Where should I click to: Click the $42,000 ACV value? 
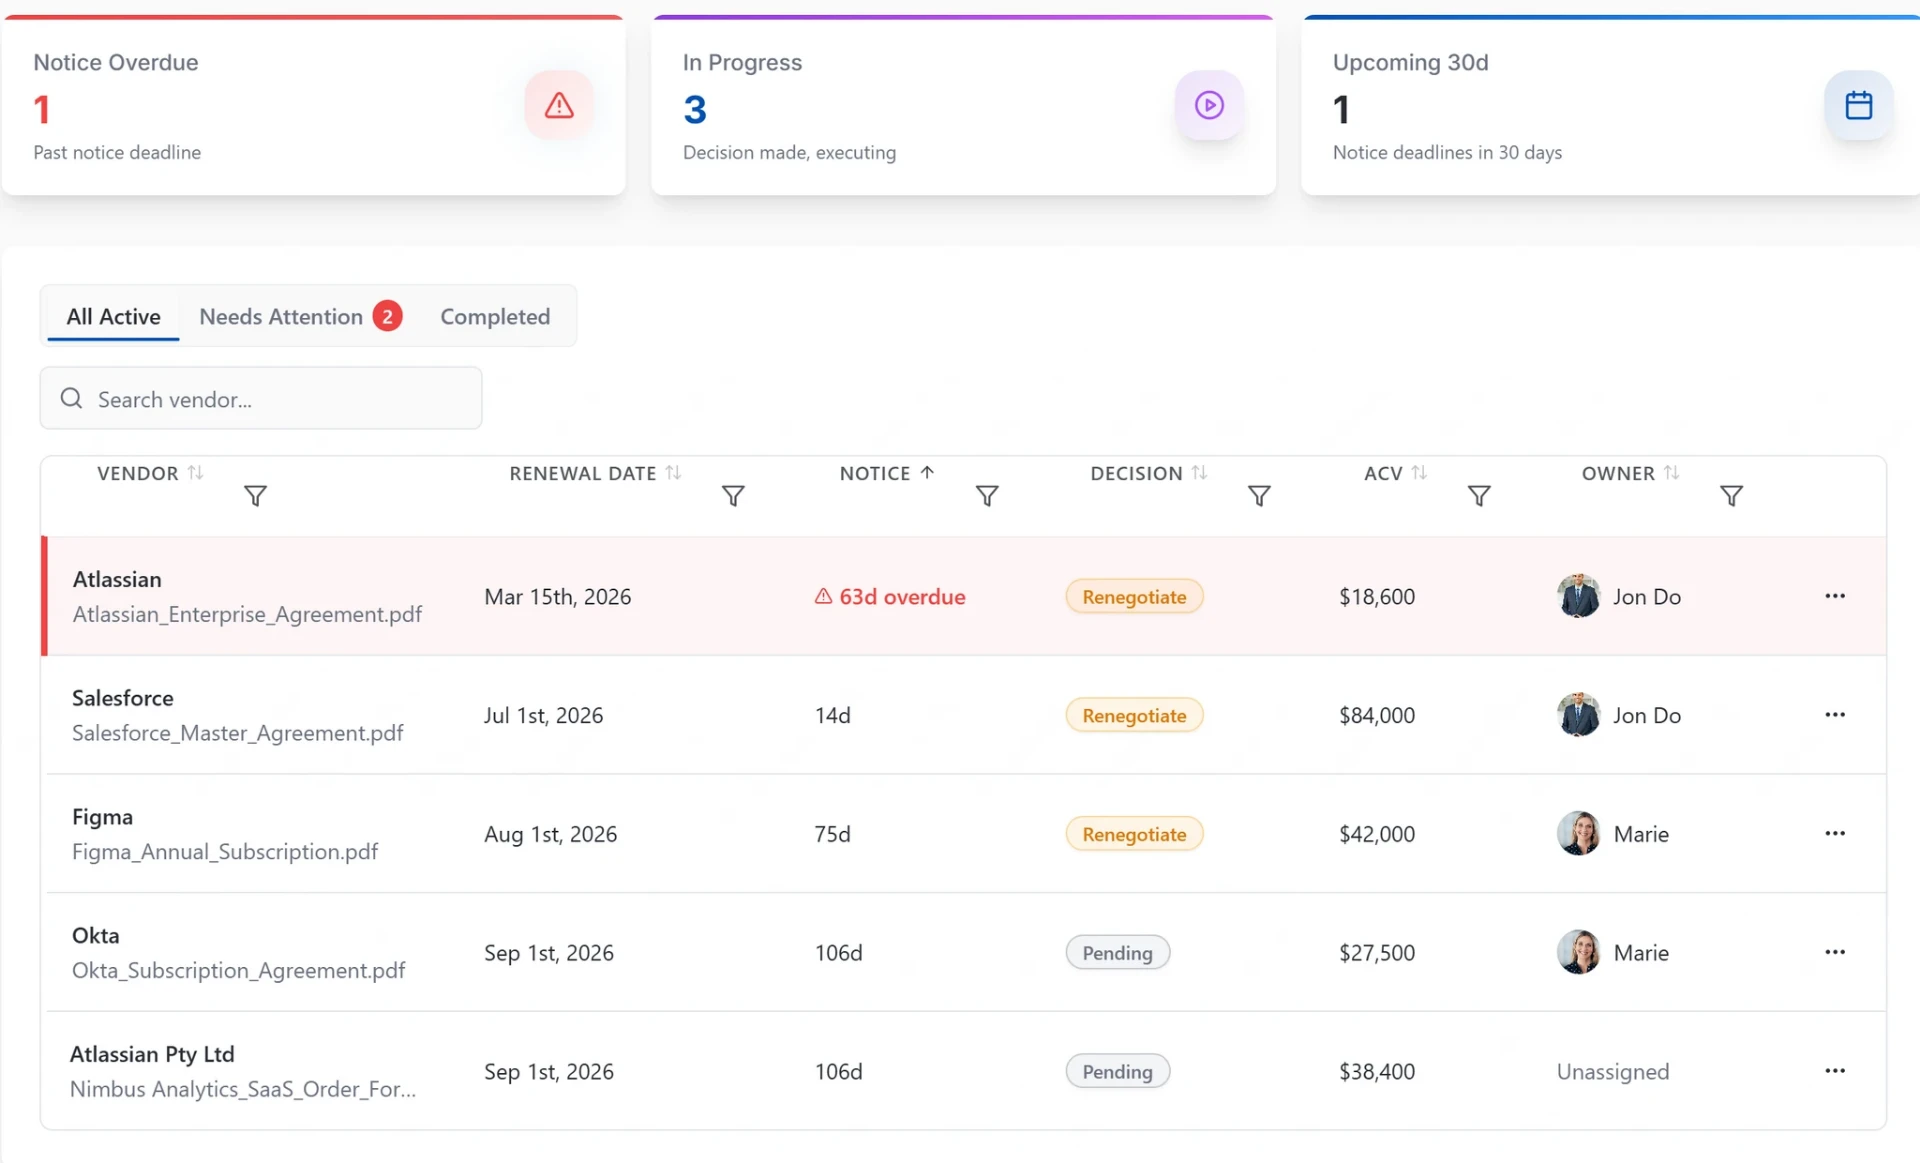[x=1377, y=834]
